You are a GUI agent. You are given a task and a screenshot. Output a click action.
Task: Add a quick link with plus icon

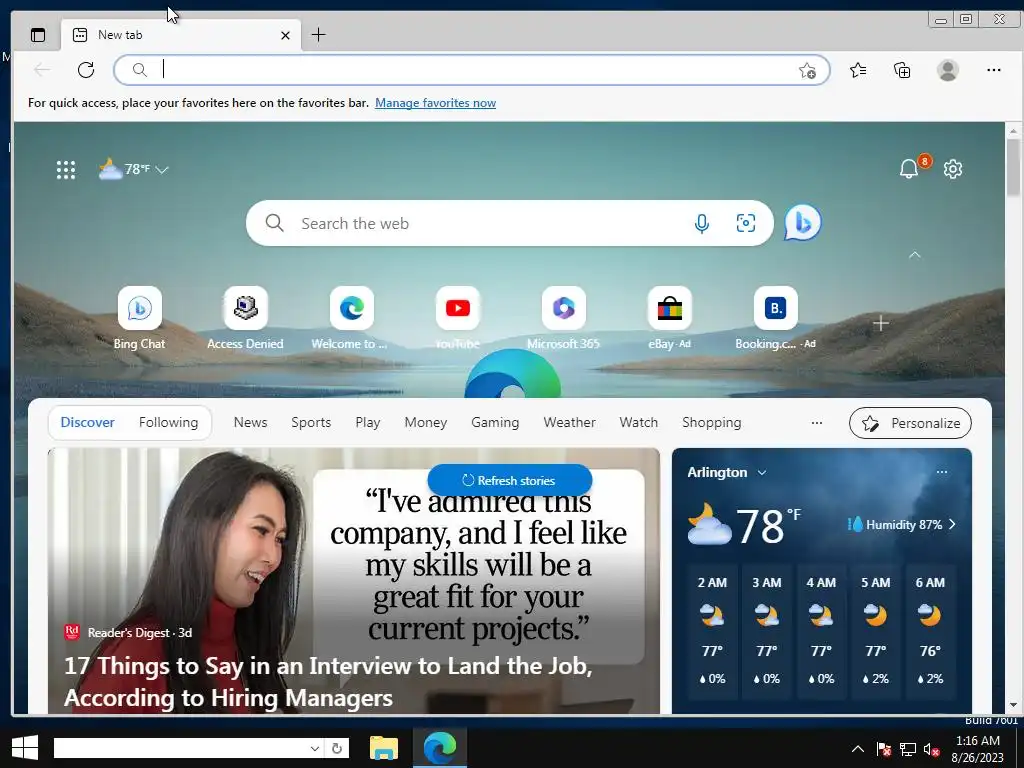click(x=881, y=323)
